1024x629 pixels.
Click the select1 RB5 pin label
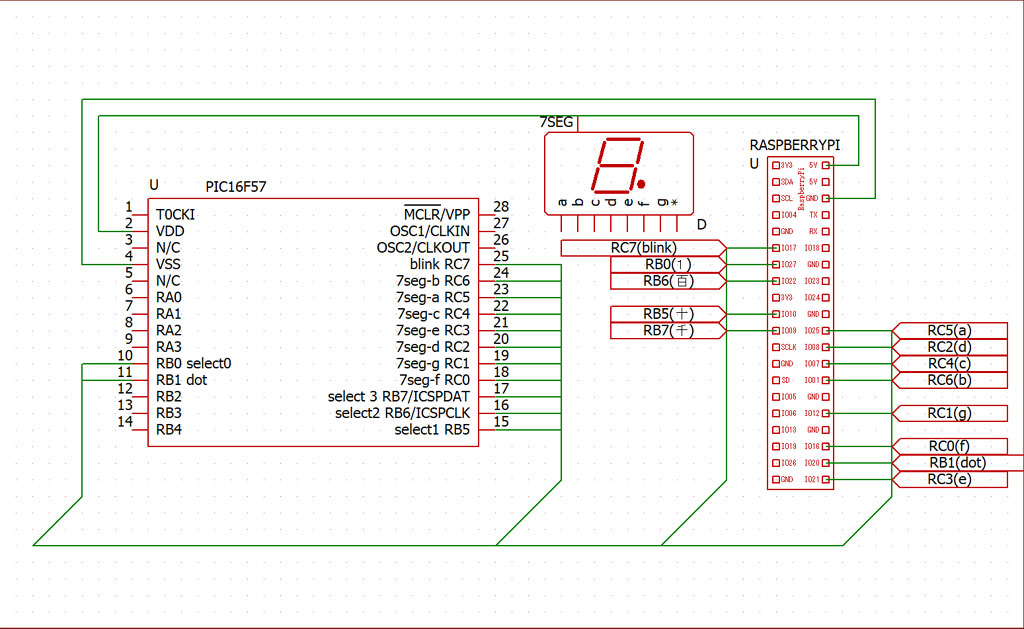point(432,430)
